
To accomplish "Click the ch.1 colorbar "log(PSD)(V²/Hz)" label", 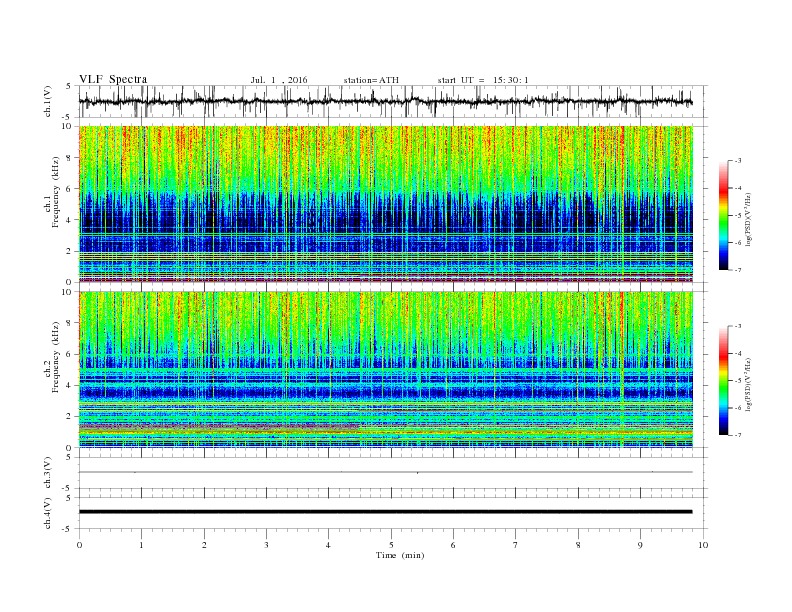I will pos(750,220).
